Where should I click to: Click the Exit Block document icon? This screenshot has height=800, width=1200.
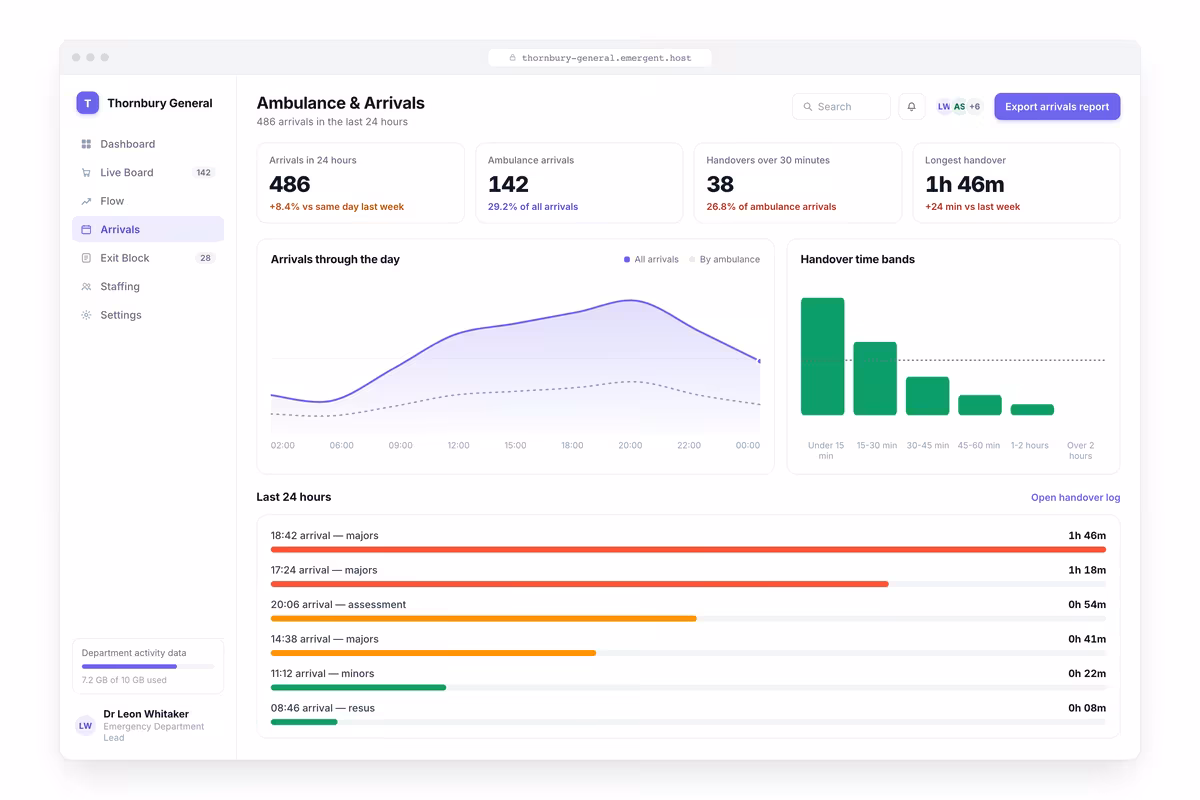pos(86,258)
